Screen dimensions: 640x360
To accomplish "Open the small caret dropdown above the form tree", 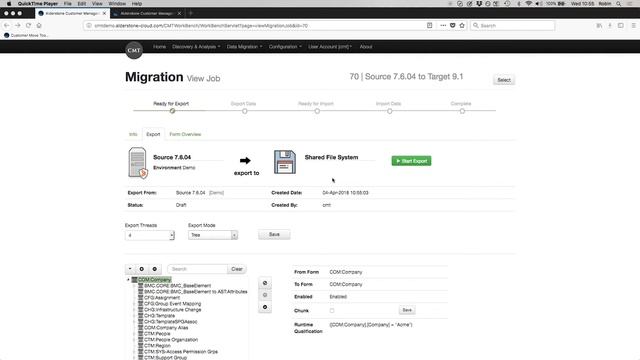I will [130, 269].
